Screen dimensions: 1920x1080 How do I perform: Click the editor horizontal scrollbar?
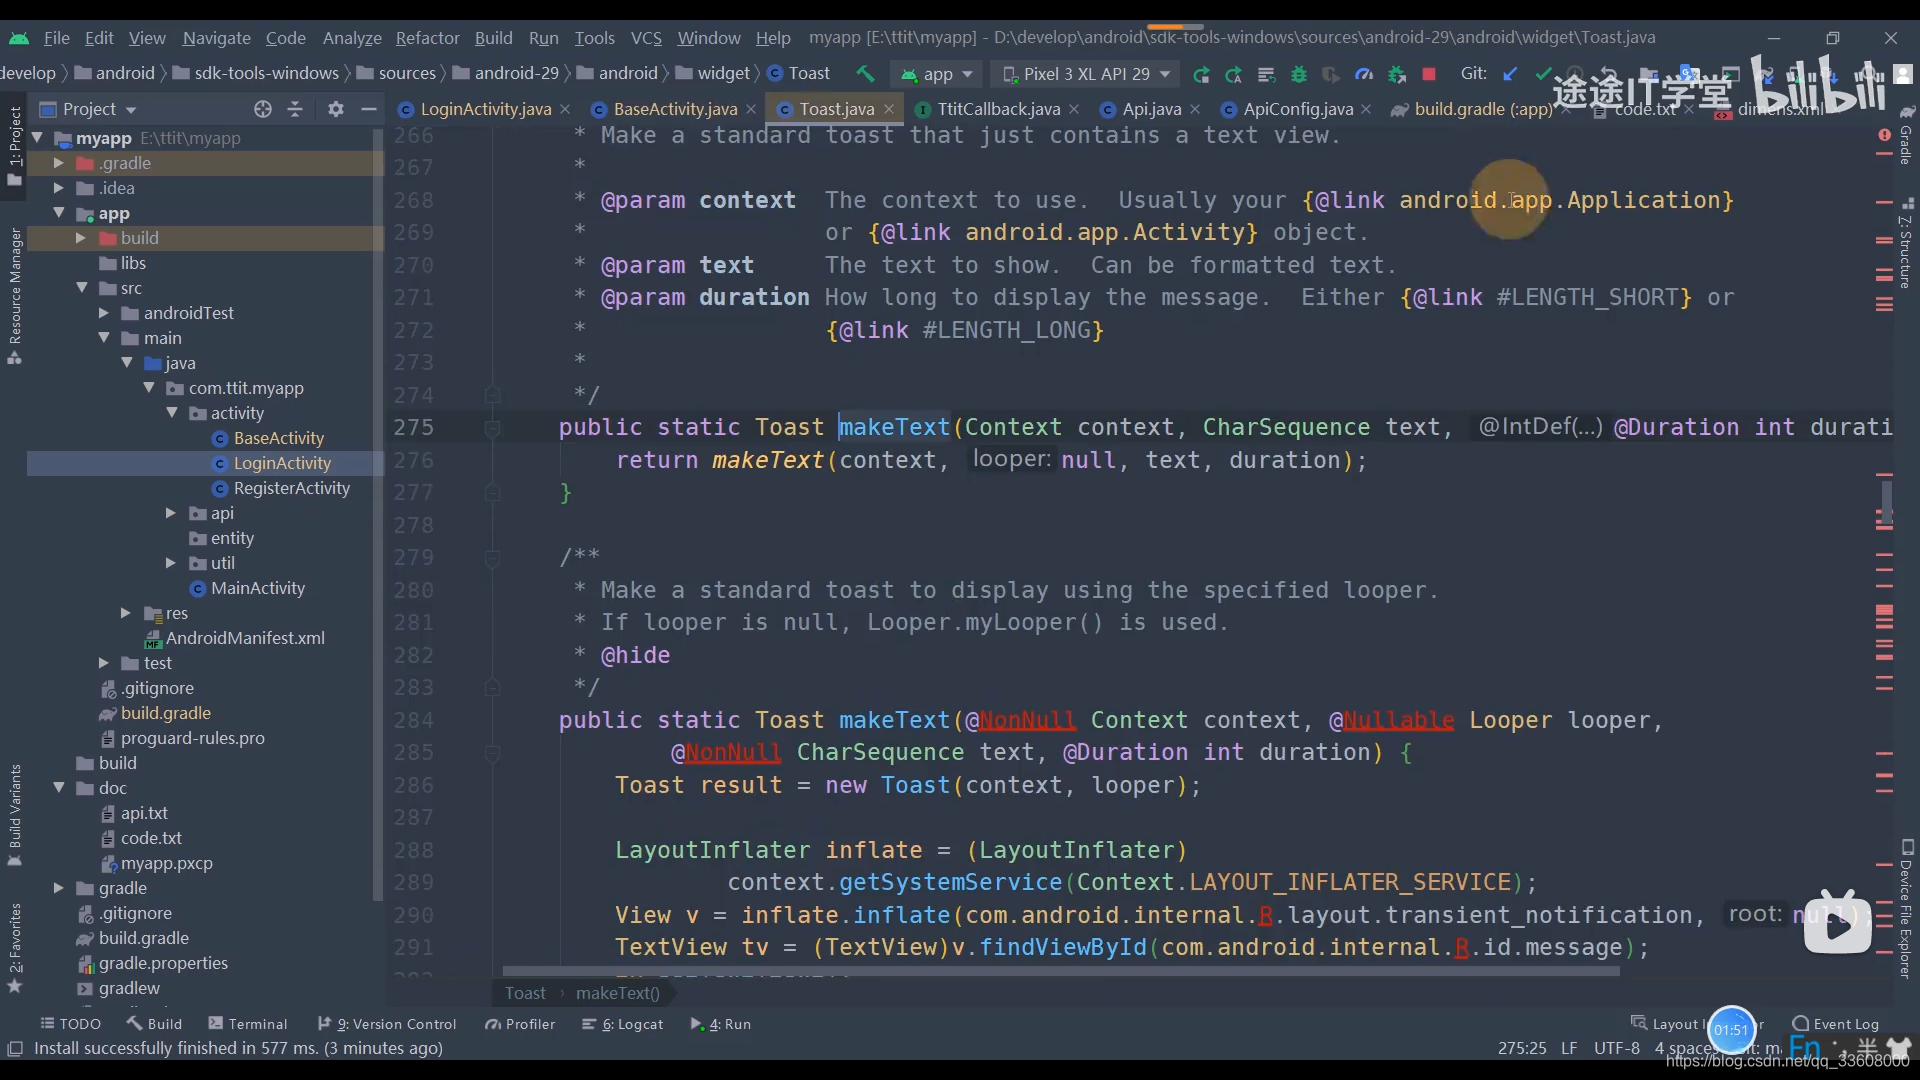pos(1060,971)
